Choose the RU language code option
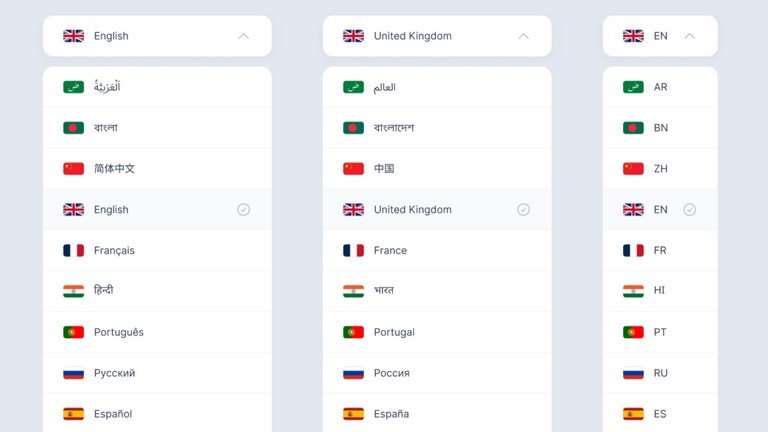768x432 pixels. click(x=660, y=373)
